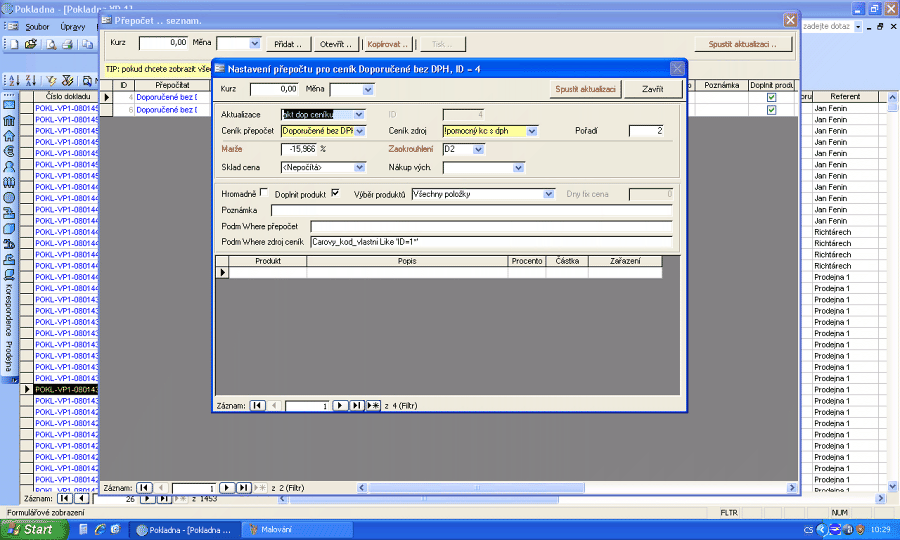
Task: Toggle Doplnit produ checkbox for ID 4 row
Action: 771,98
